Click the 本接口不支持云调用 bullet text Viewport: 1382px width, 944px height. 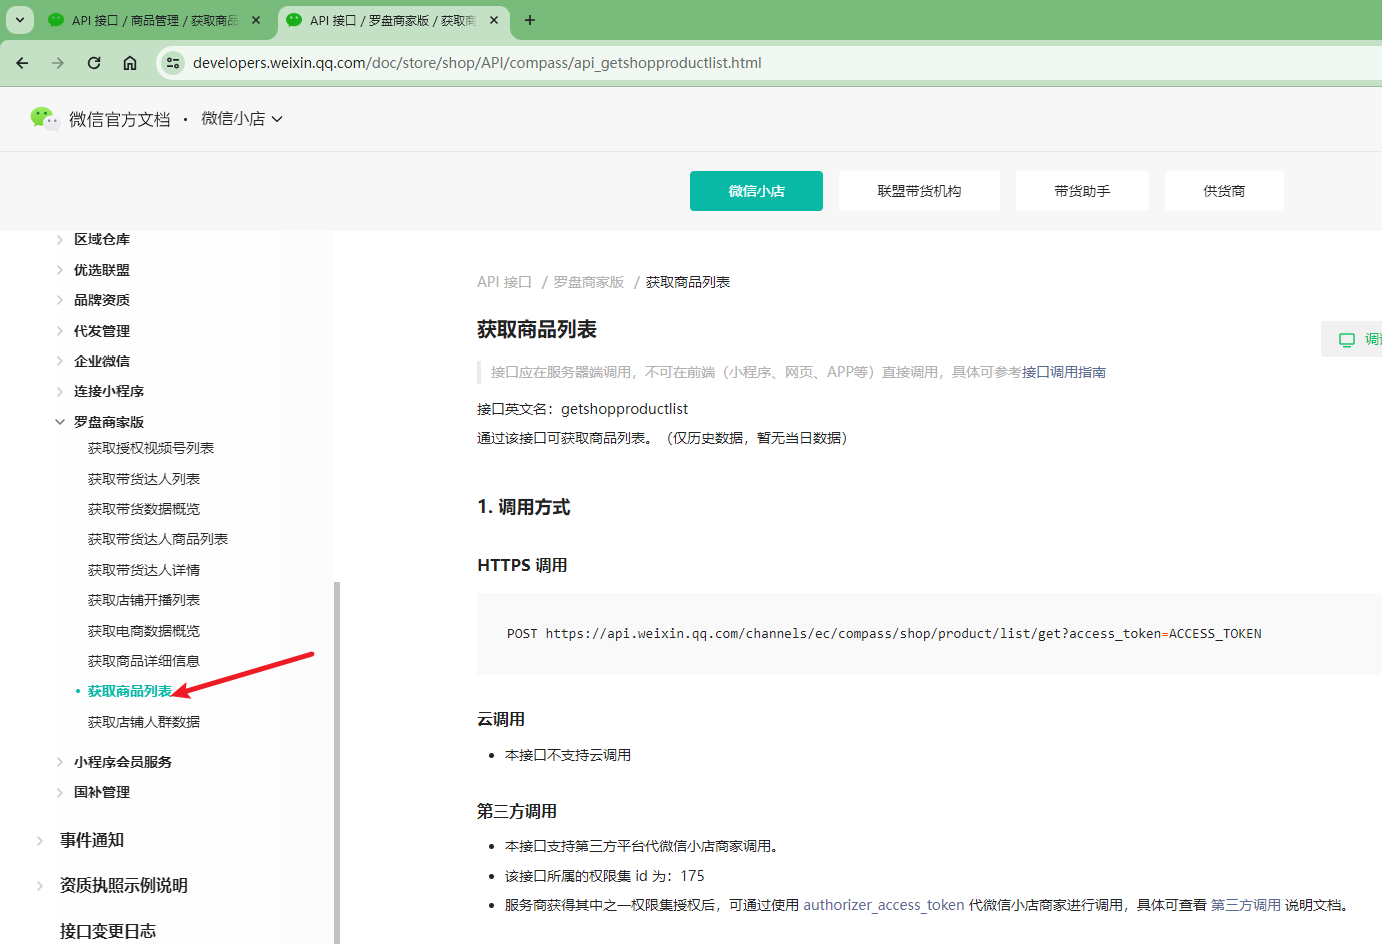[568, 755]
